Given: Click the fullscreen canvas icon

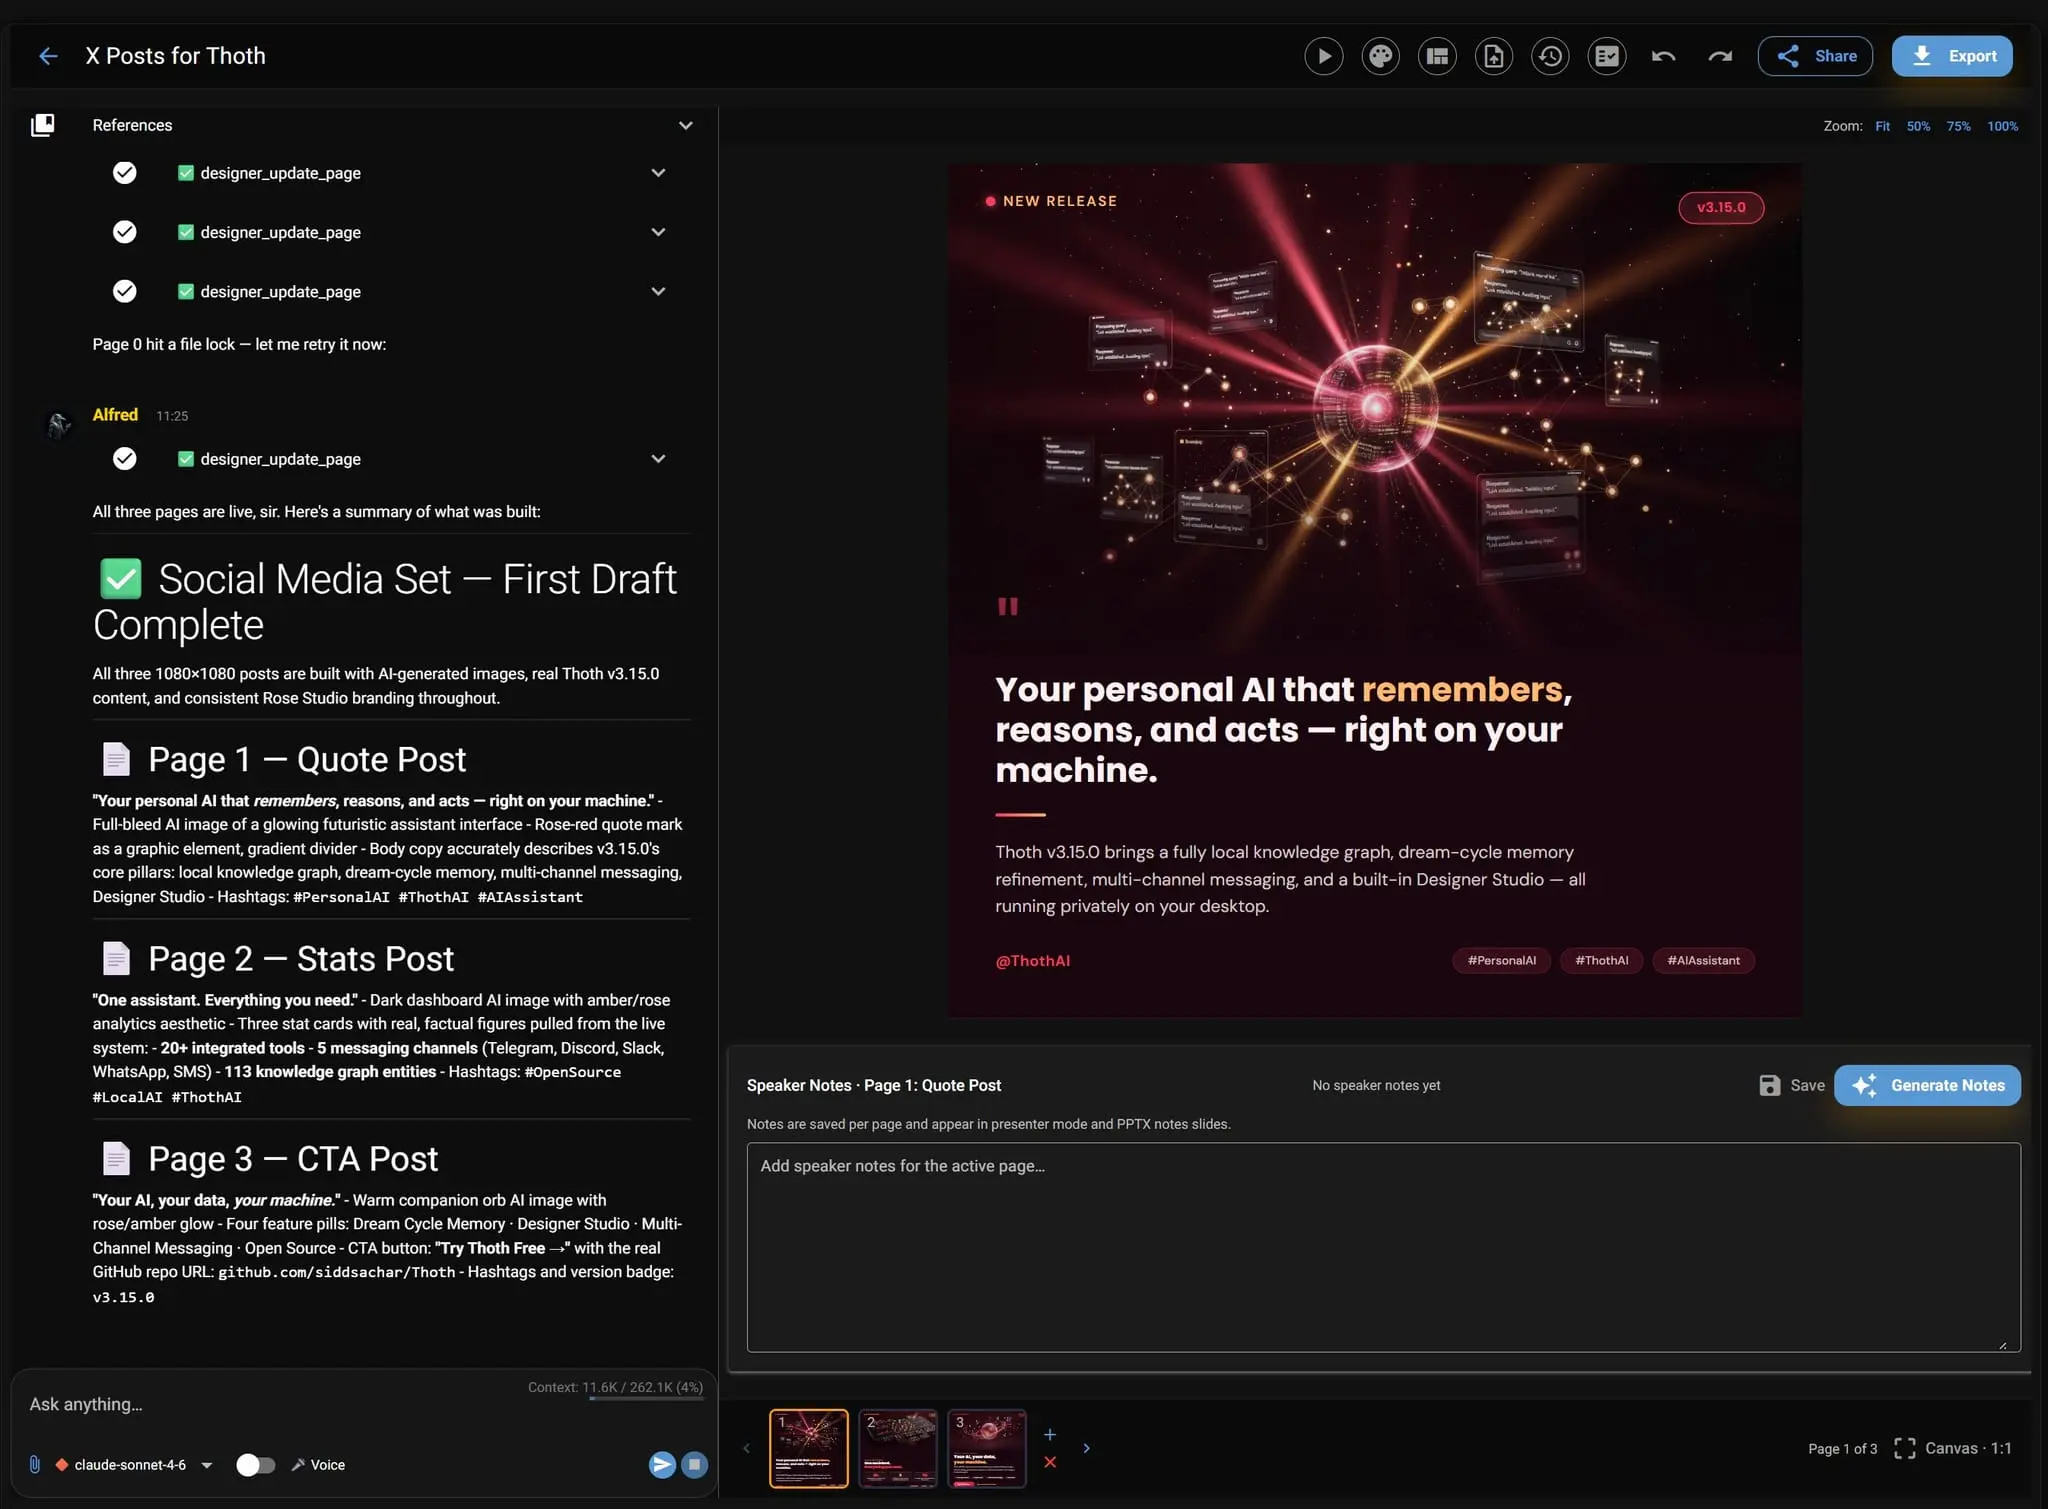Looking at the screenshot, I should [x=1905, y=1448].
